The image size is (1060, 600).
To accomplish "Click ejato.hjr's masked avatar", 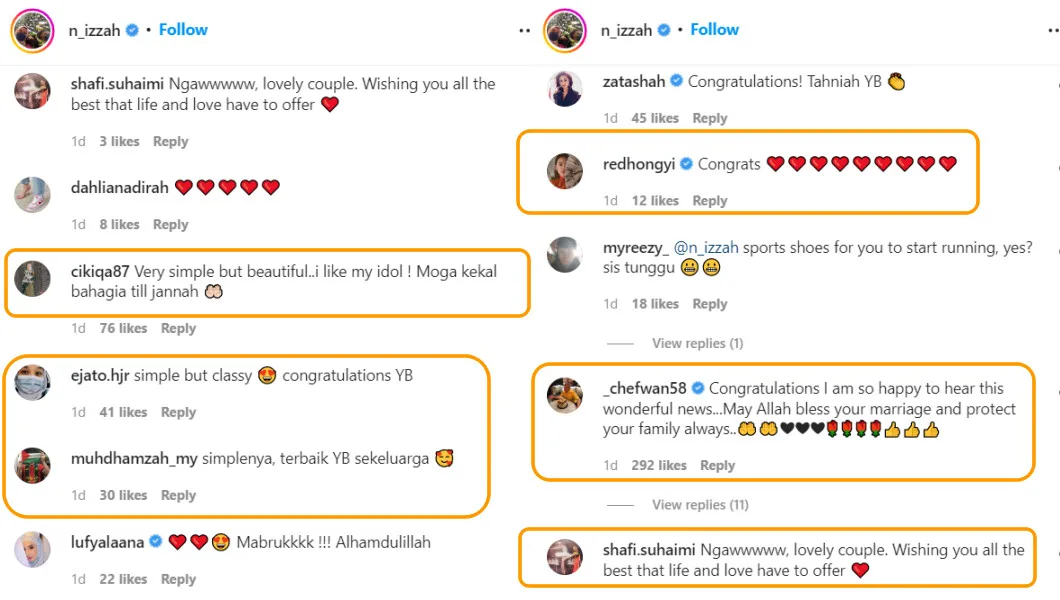I will pos(32,382).
